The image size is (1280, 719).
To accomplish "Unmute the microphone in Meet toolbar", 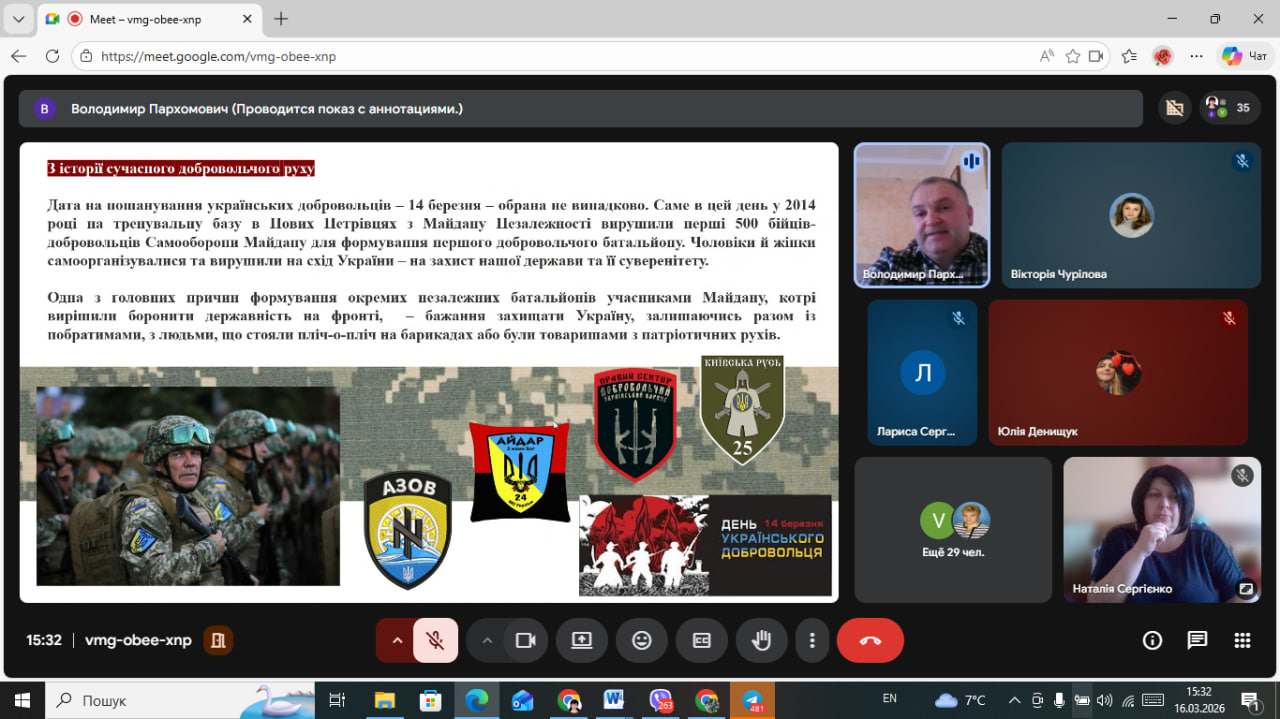I will coord(435,641).
